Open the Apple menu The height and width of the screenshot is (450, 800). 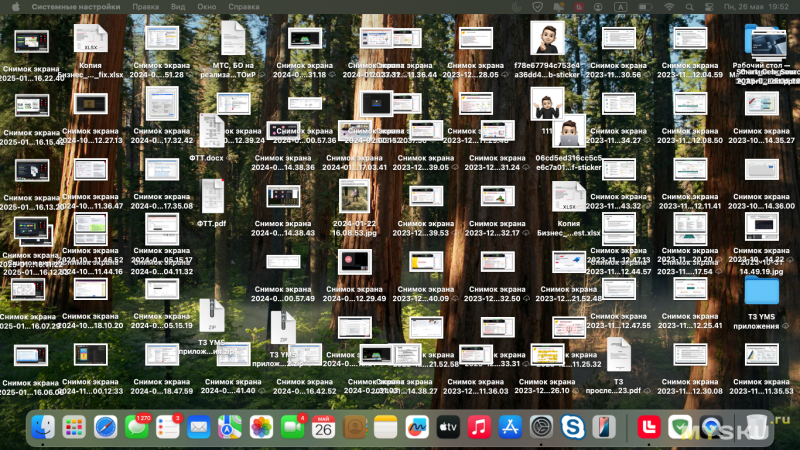click(16, 7)
